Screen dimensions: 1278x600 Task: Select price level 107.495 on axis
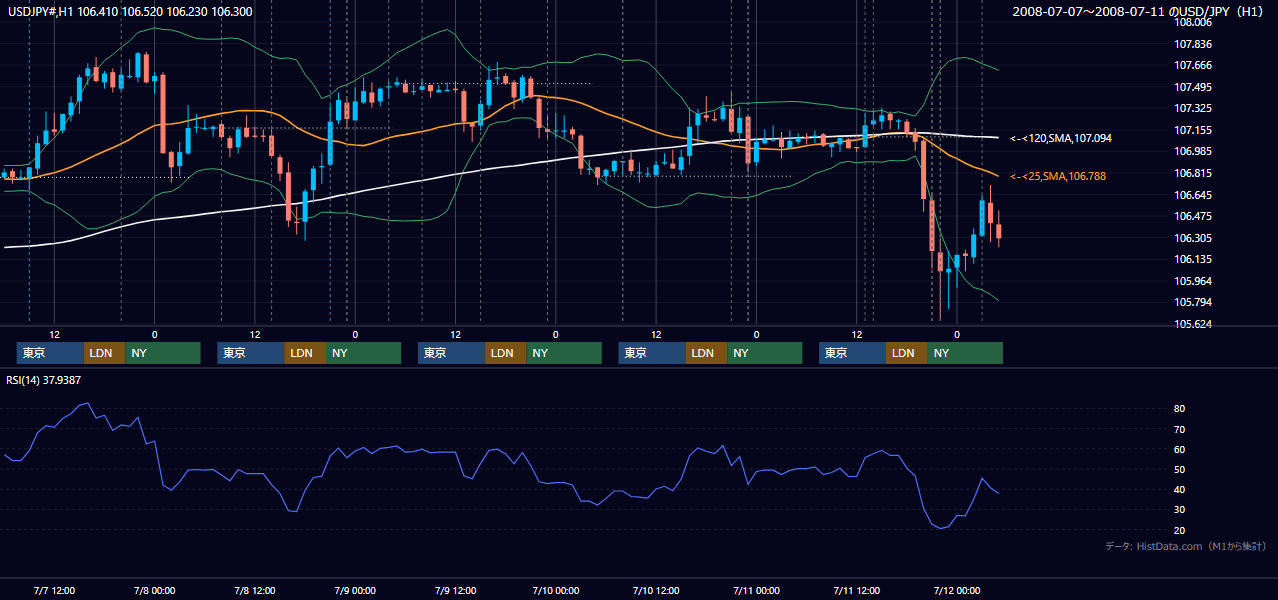point(1192,87)
